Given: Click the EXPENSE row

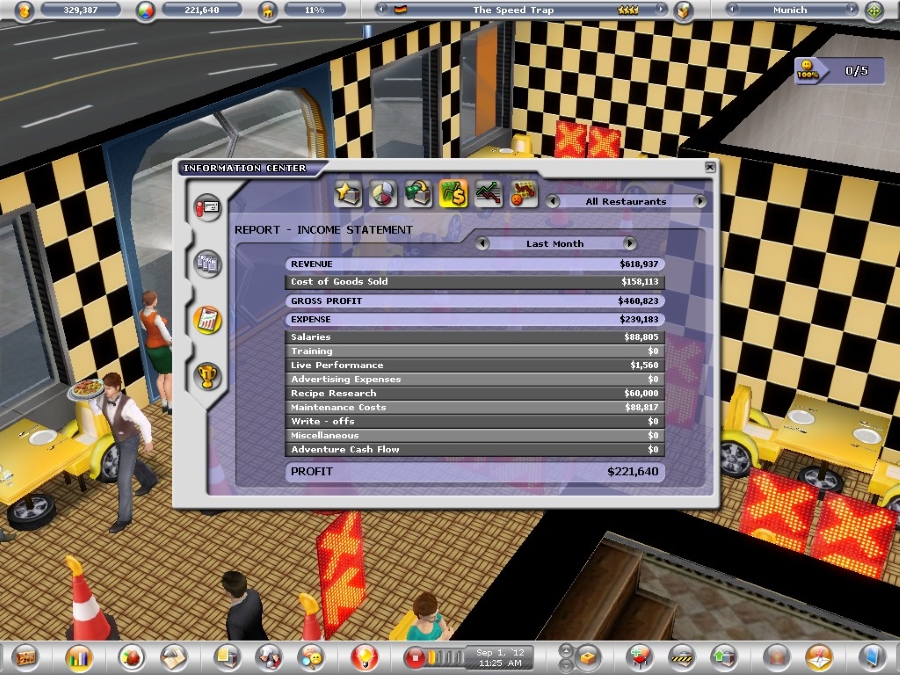Looking at the screenshot, I should [475, 319].
